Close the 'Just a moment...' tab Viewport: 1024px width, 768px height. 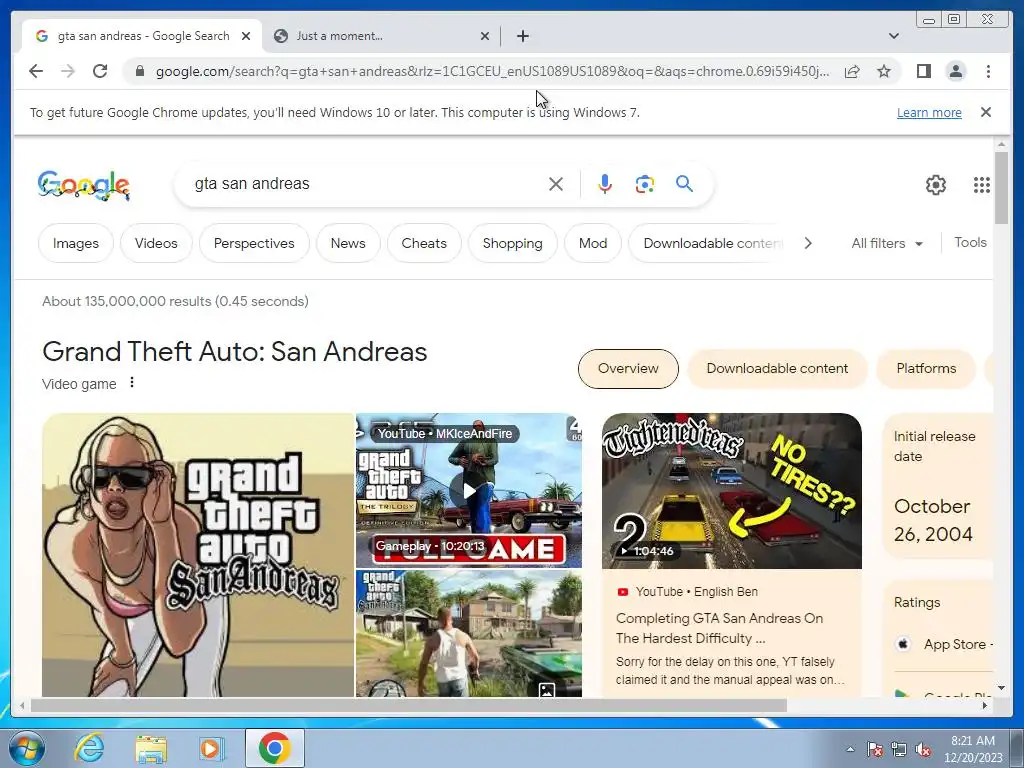click(x=485, y=36)
